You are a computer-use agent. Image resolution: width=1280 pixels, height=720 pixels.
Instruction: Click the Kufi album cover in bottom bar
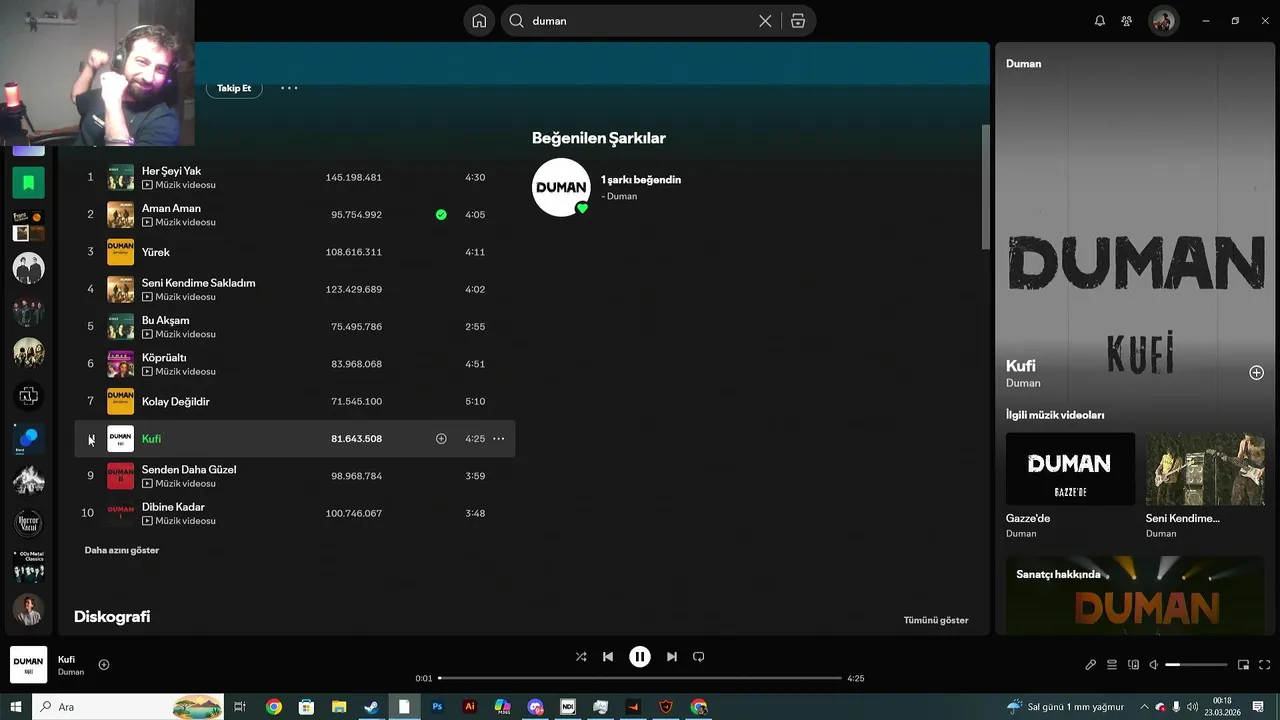[x=28, y=665]
